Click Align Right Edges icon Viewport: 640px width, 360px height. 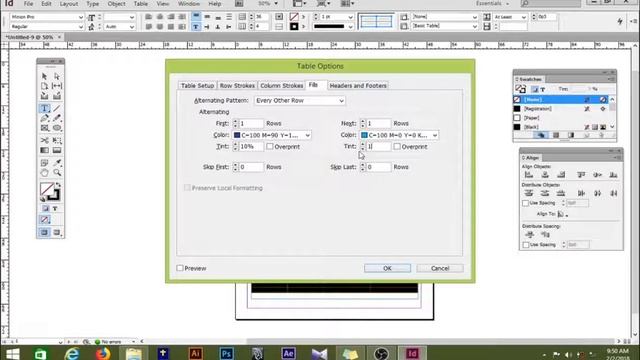(561, 175)
